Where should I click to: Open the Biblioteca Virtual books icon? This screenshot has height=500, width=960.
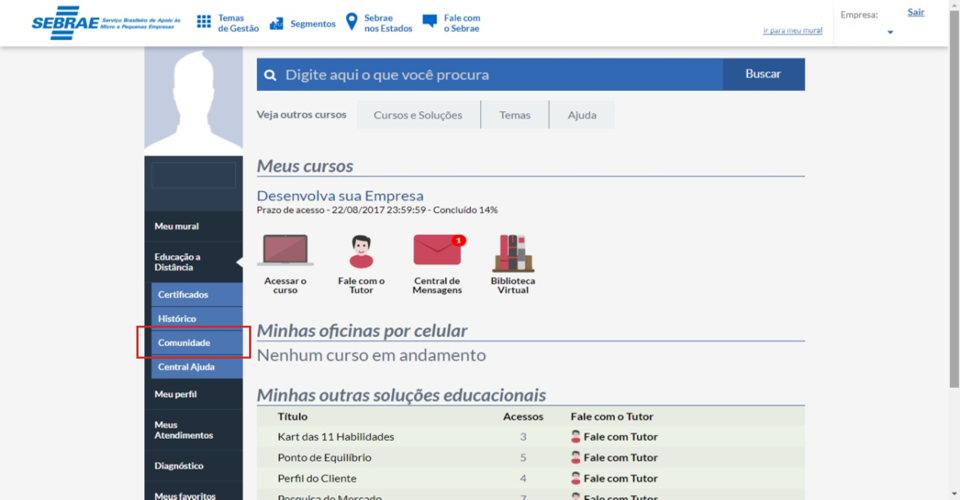point(513,253)
